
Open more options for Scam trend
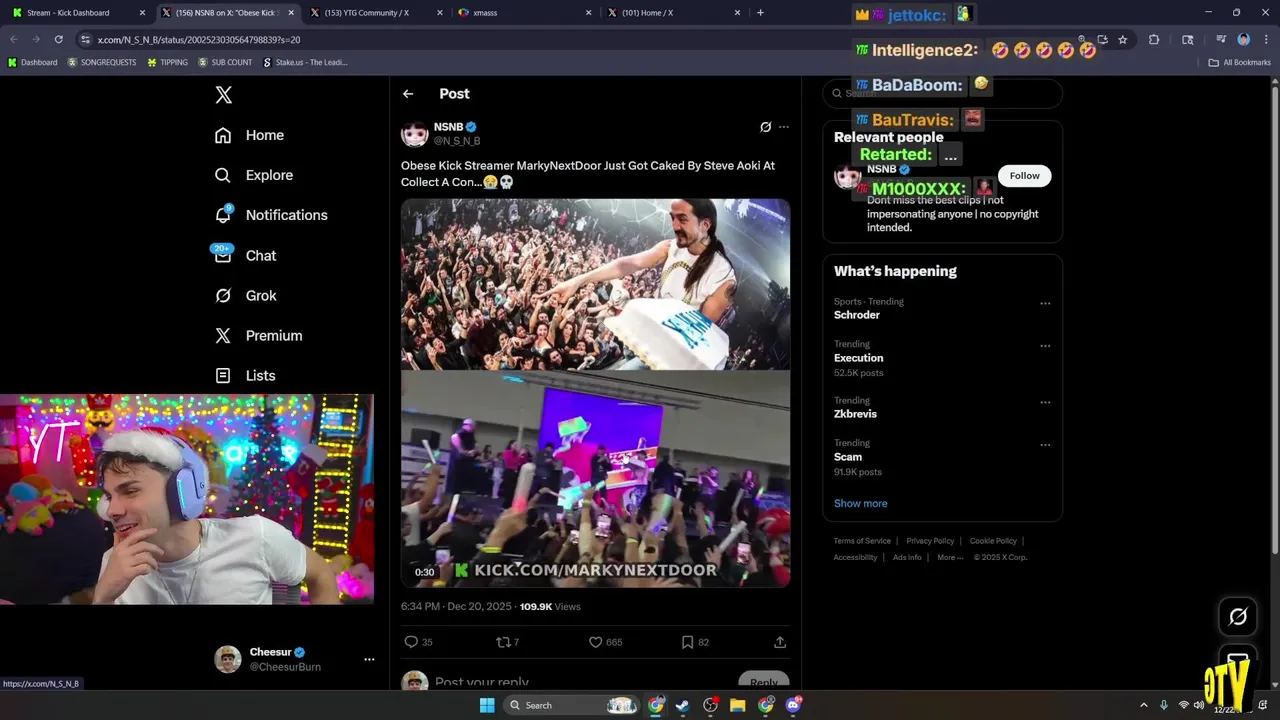tap(1045, 445)
